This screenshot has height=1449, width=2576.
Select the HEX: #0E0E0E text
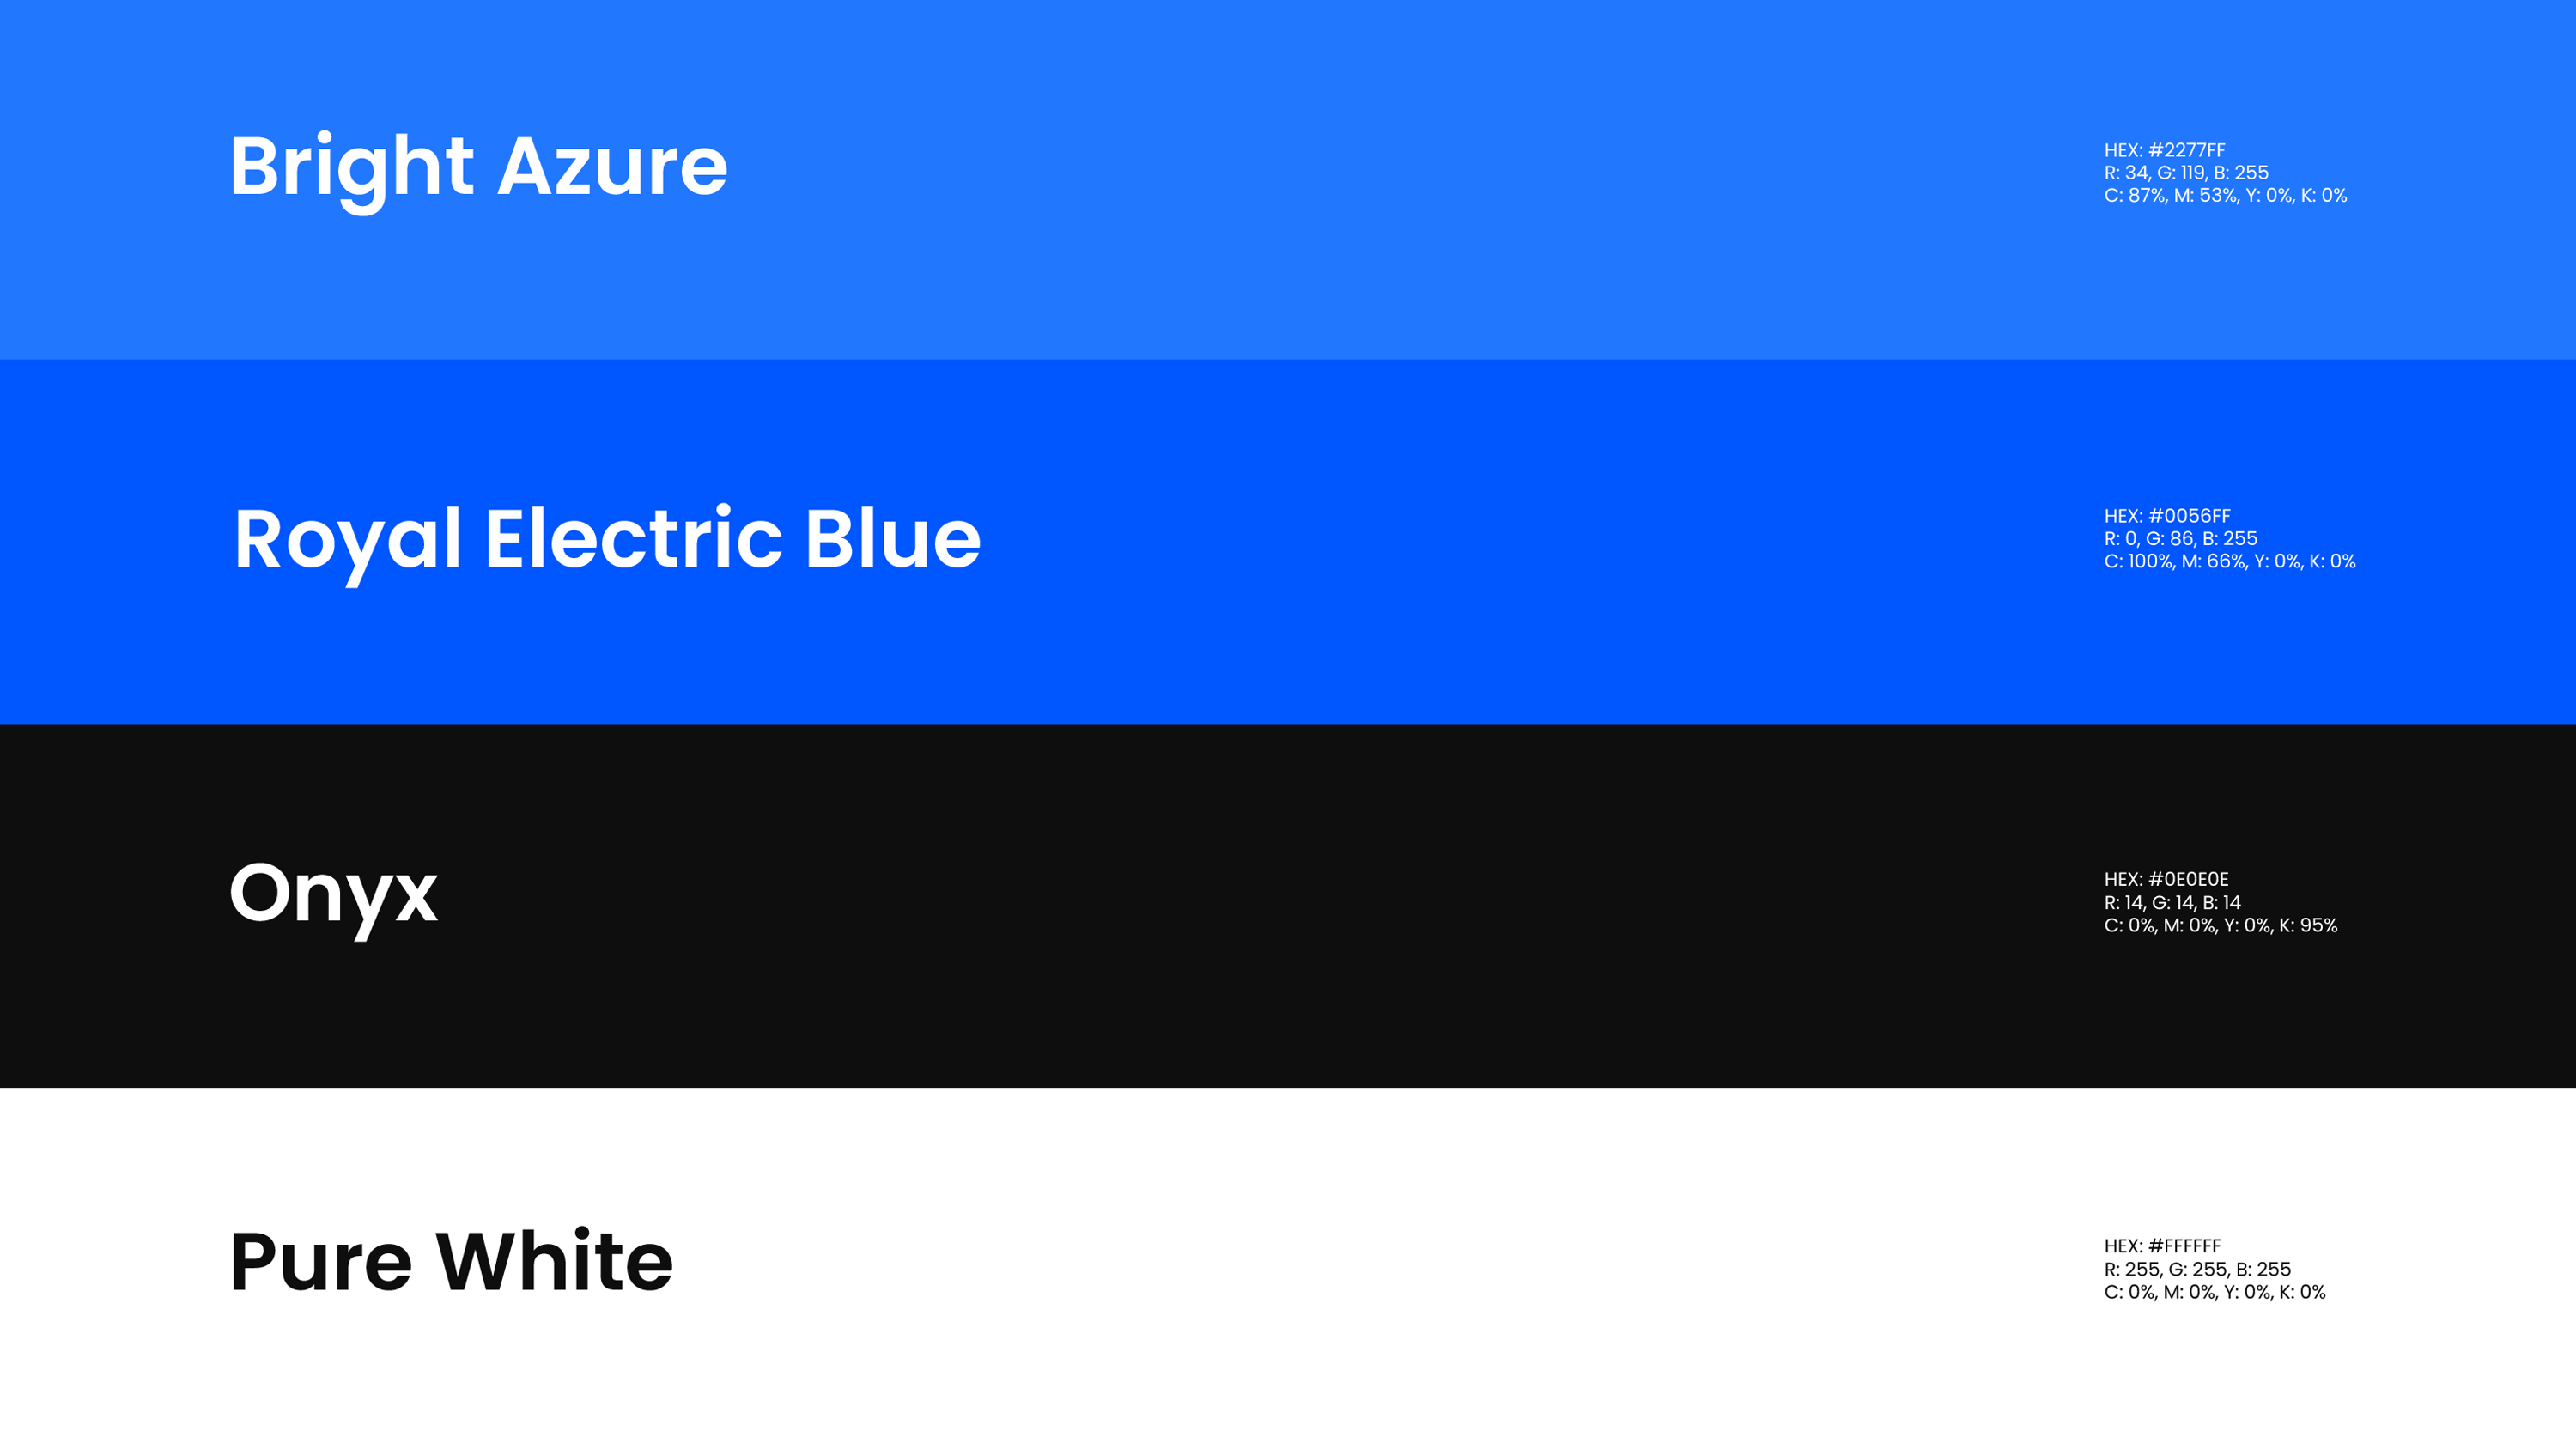pos(2166,879)
